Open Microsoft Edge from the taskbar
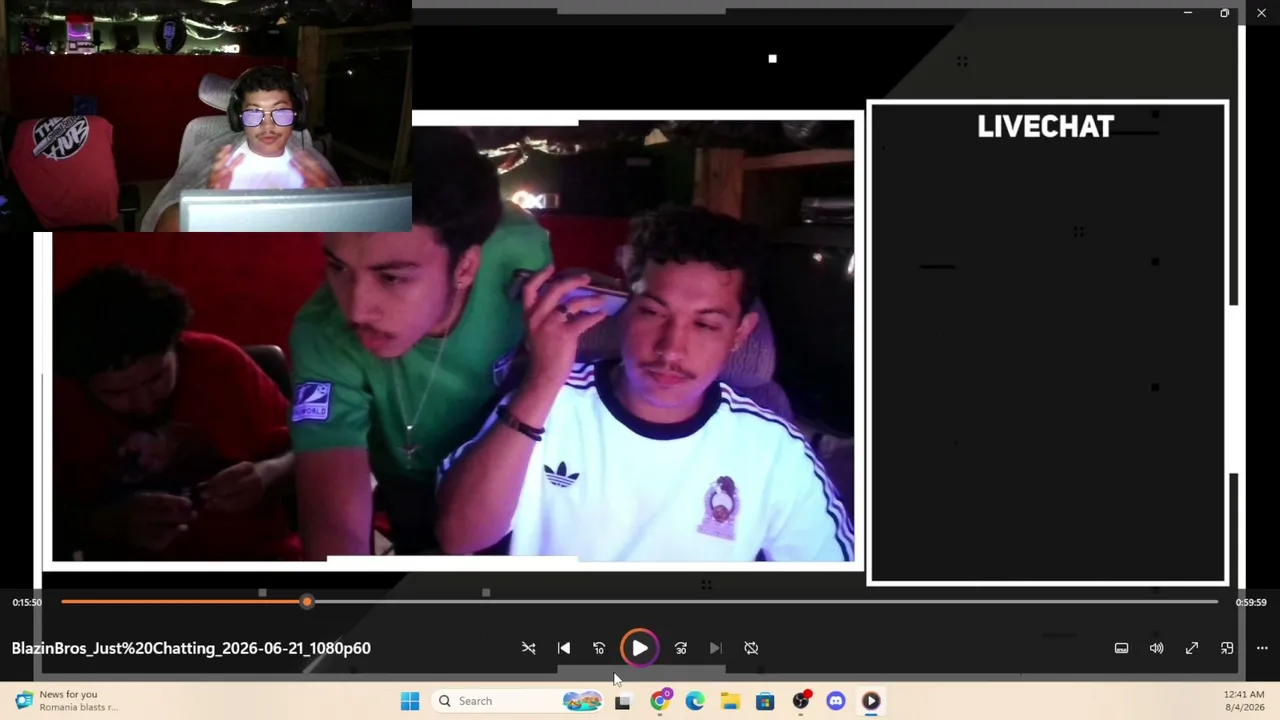The image size is (1280, 720). click(695, 701)
